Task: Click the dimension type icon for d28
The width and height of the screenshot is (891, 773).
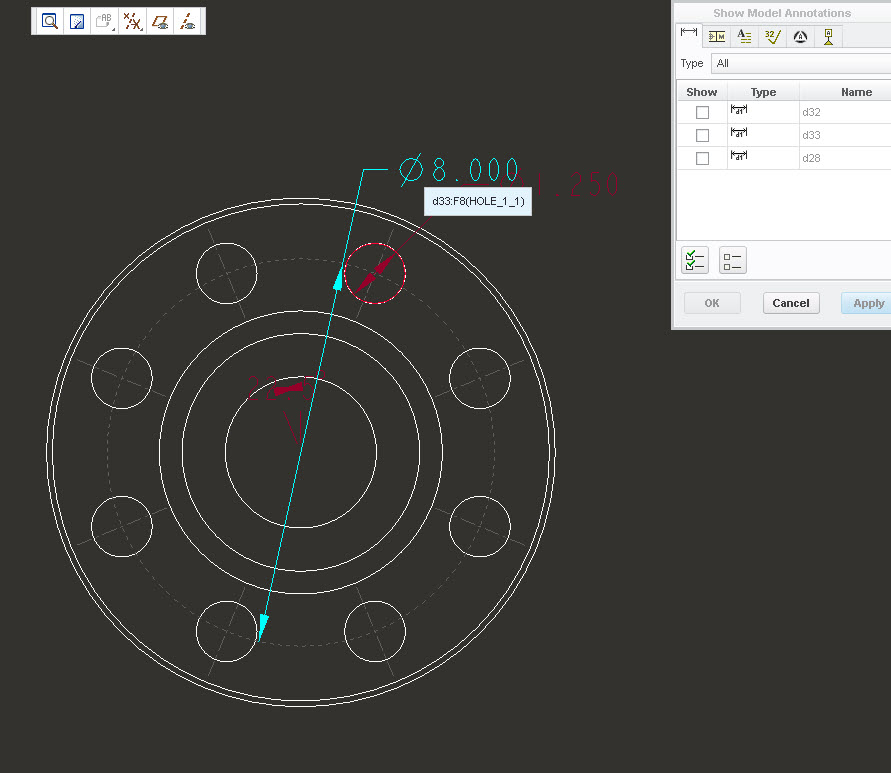Action: pyautogui.click(x=739, y=155)
